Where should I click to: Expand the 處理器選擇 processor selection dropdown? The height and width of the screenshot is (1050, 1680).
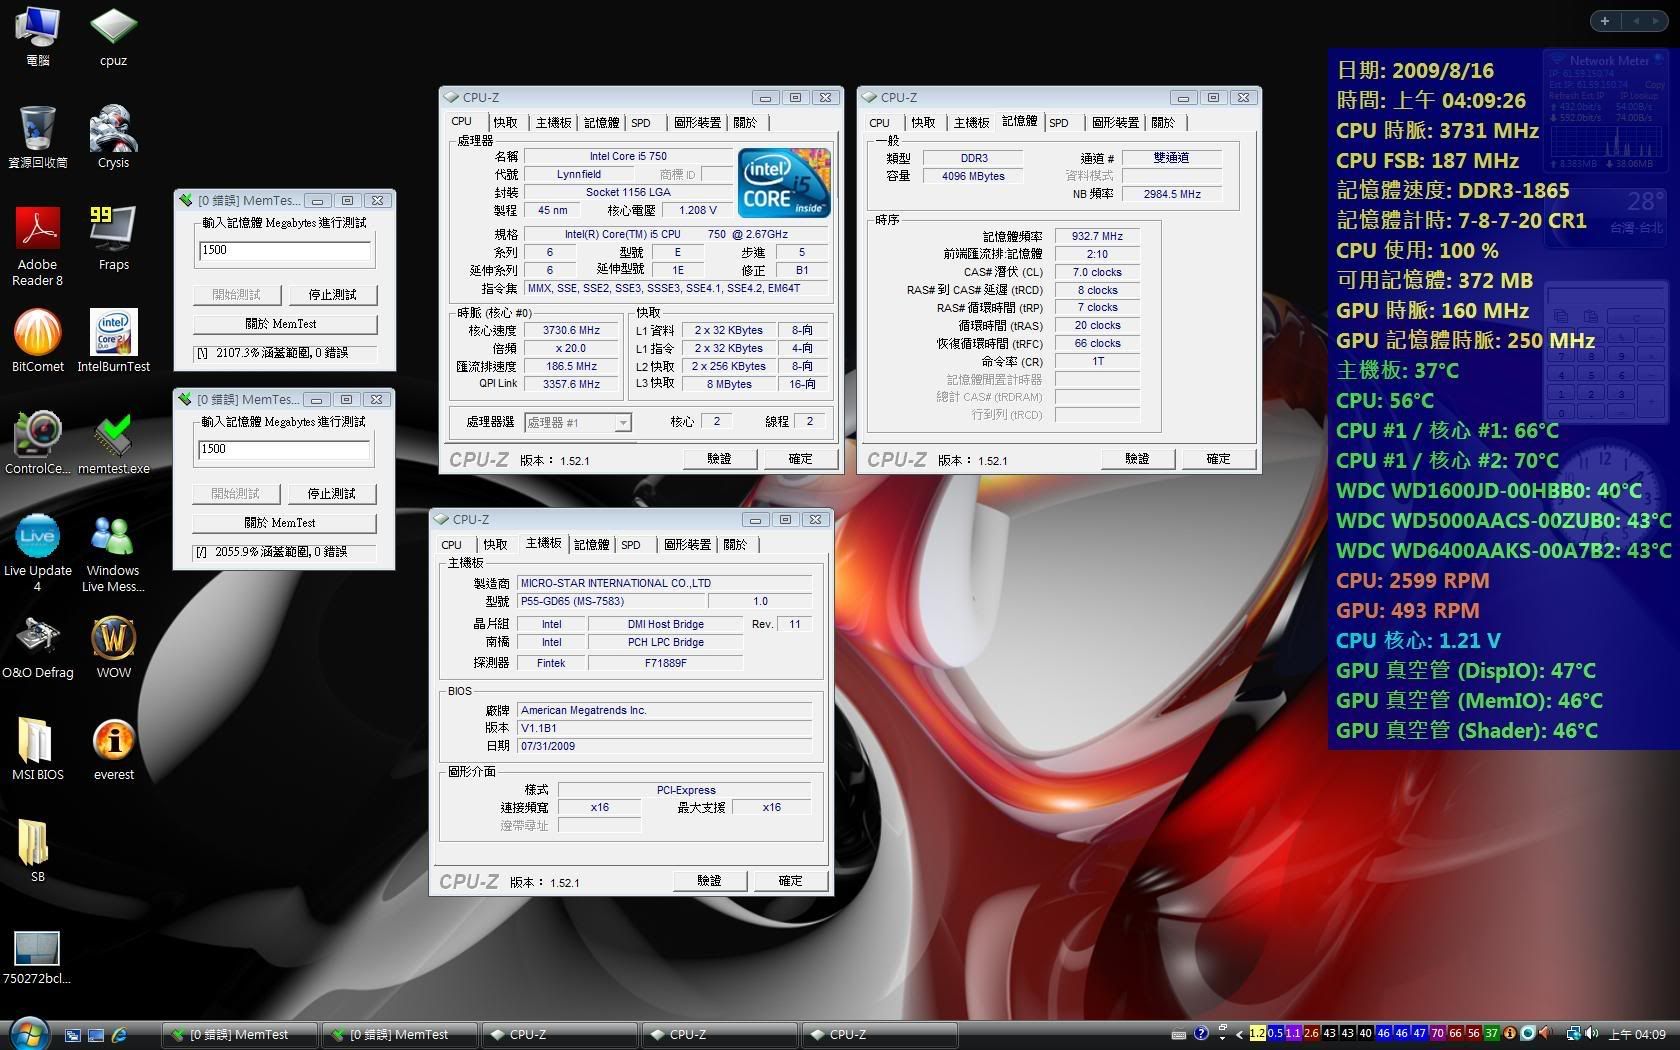[622, 422]
